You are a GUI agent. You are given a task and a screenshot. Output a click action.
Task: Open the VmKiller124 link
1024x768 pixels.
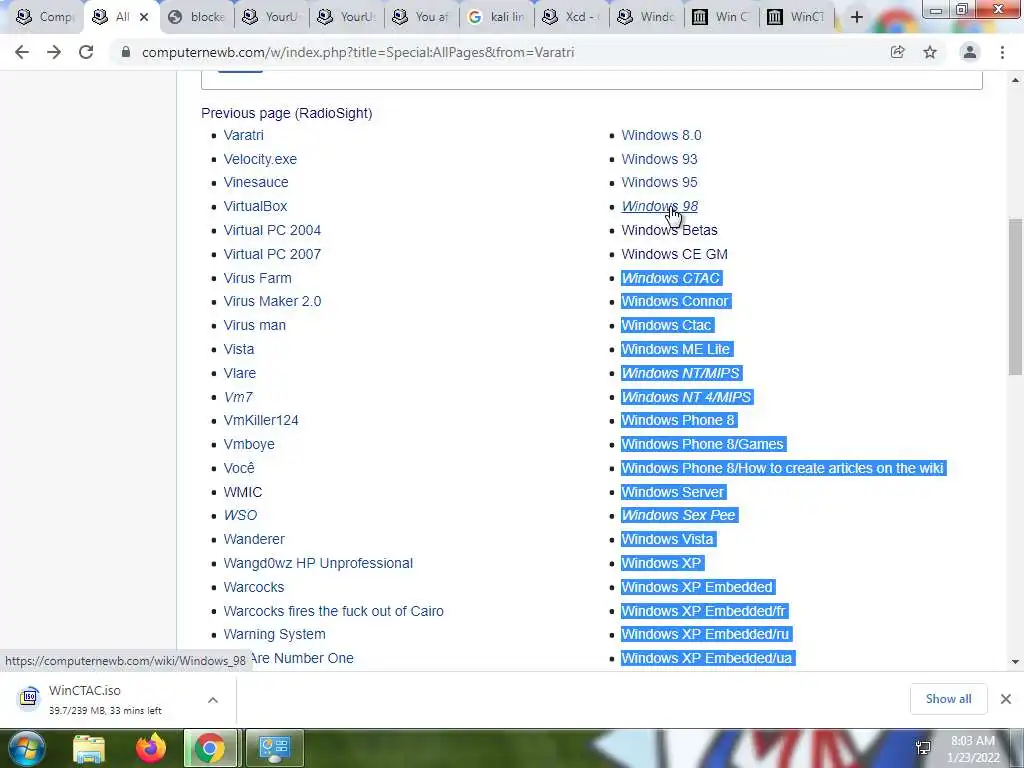(261, 420)
